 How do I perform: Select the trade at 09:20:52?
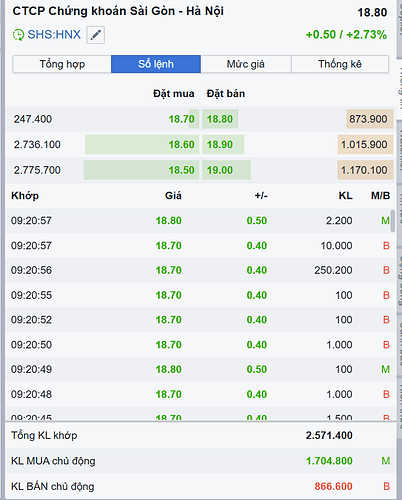pos(200,320)
